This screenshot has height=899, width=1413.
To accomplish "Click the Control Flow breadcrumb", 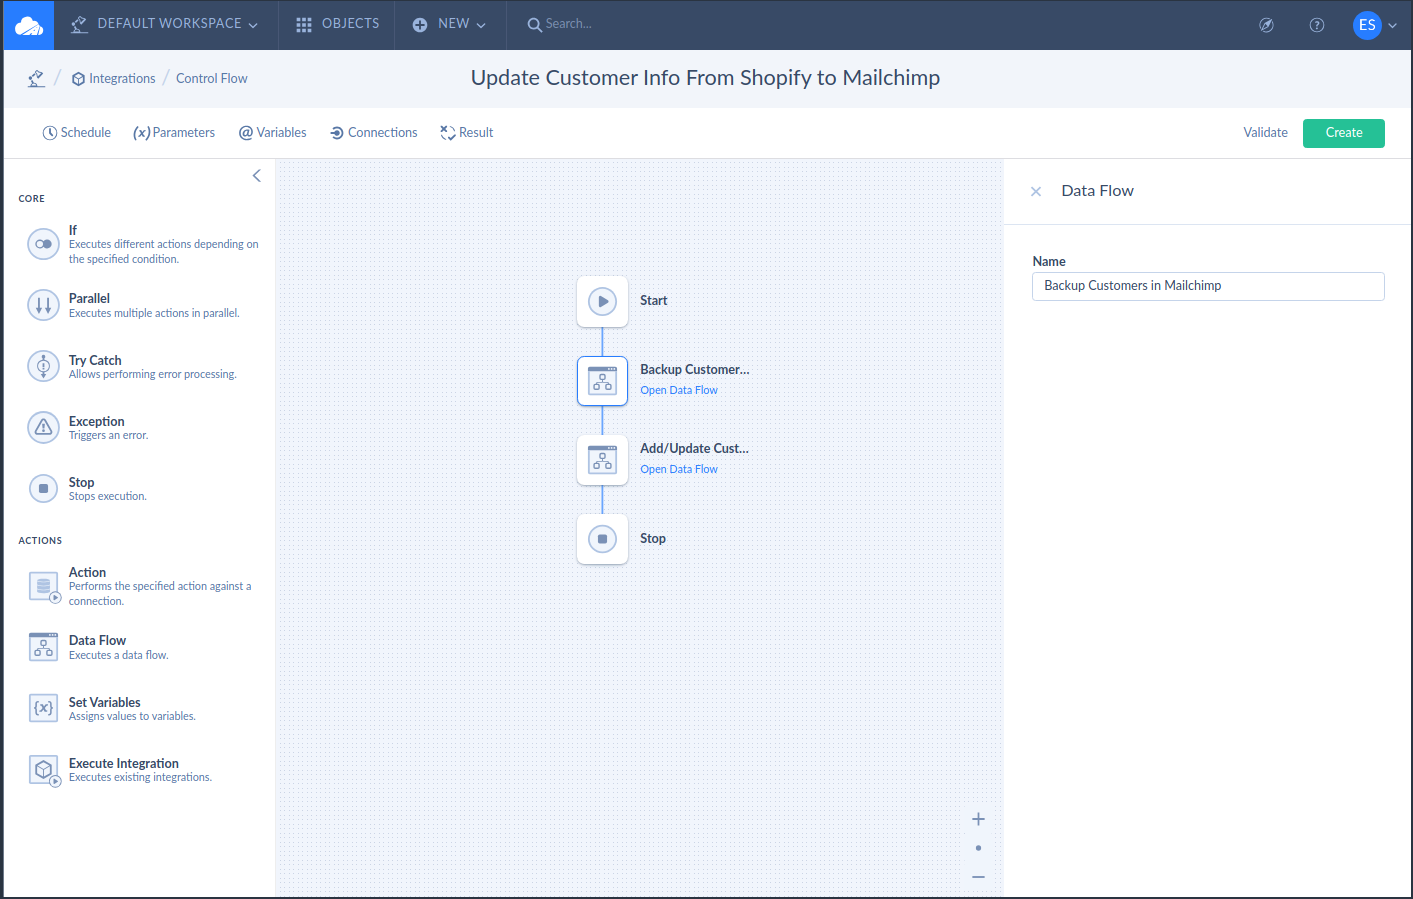I will pyautogui.click(x=211, y=78).
